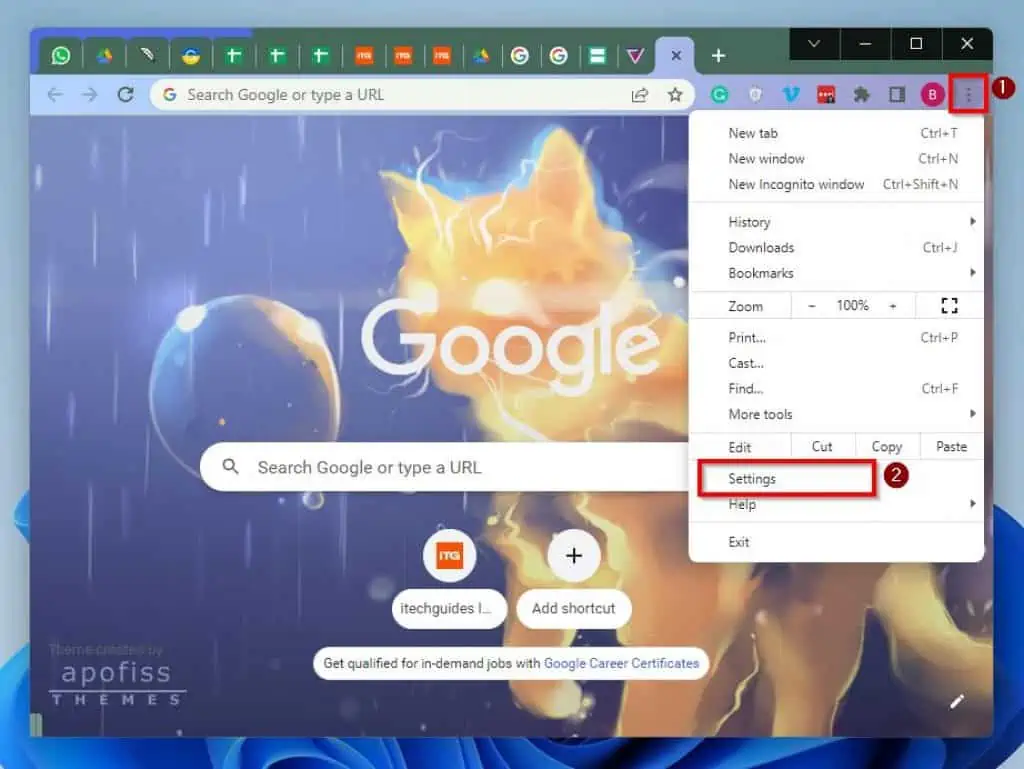Click the Add shortcut button

click(573, 556)
